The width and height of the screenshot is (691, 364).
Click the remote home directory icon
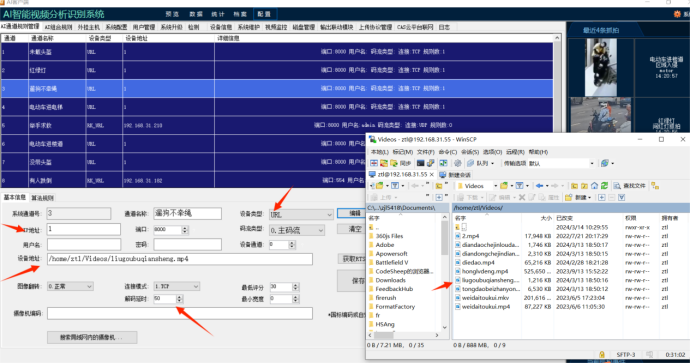(x=594, y=186)
